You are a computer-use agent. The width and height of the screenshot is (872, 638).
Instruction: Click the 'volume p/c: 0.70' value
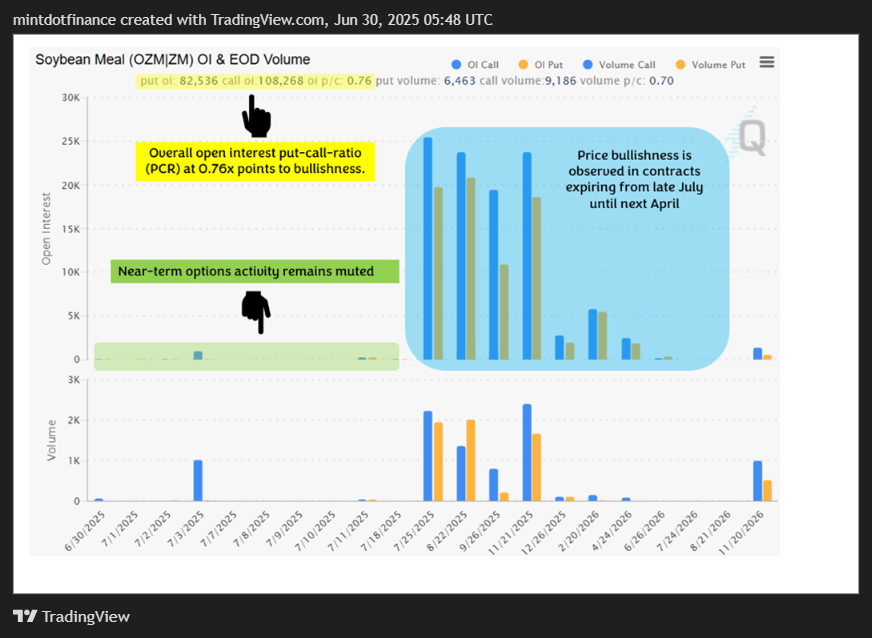(627, 81)
